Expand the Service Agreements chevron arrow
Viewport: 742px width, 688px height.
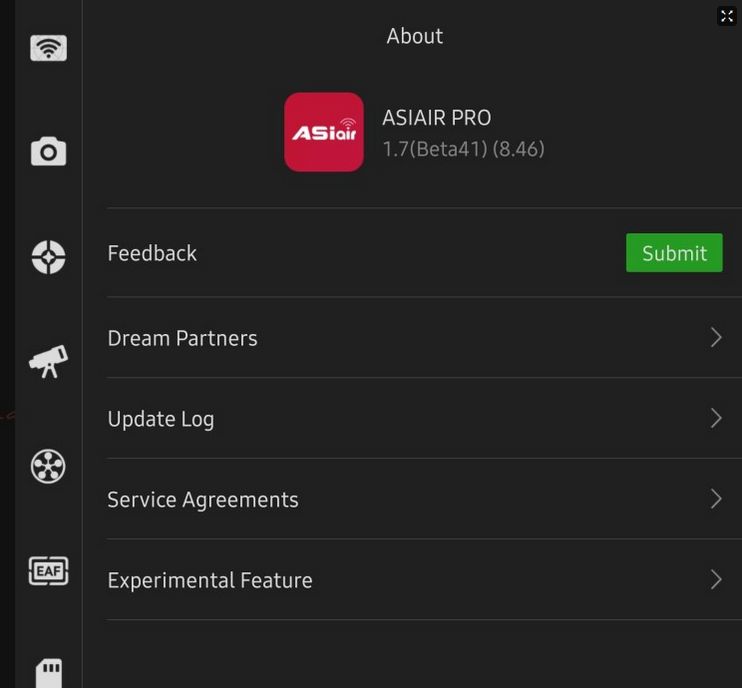[x=716, y=499]
